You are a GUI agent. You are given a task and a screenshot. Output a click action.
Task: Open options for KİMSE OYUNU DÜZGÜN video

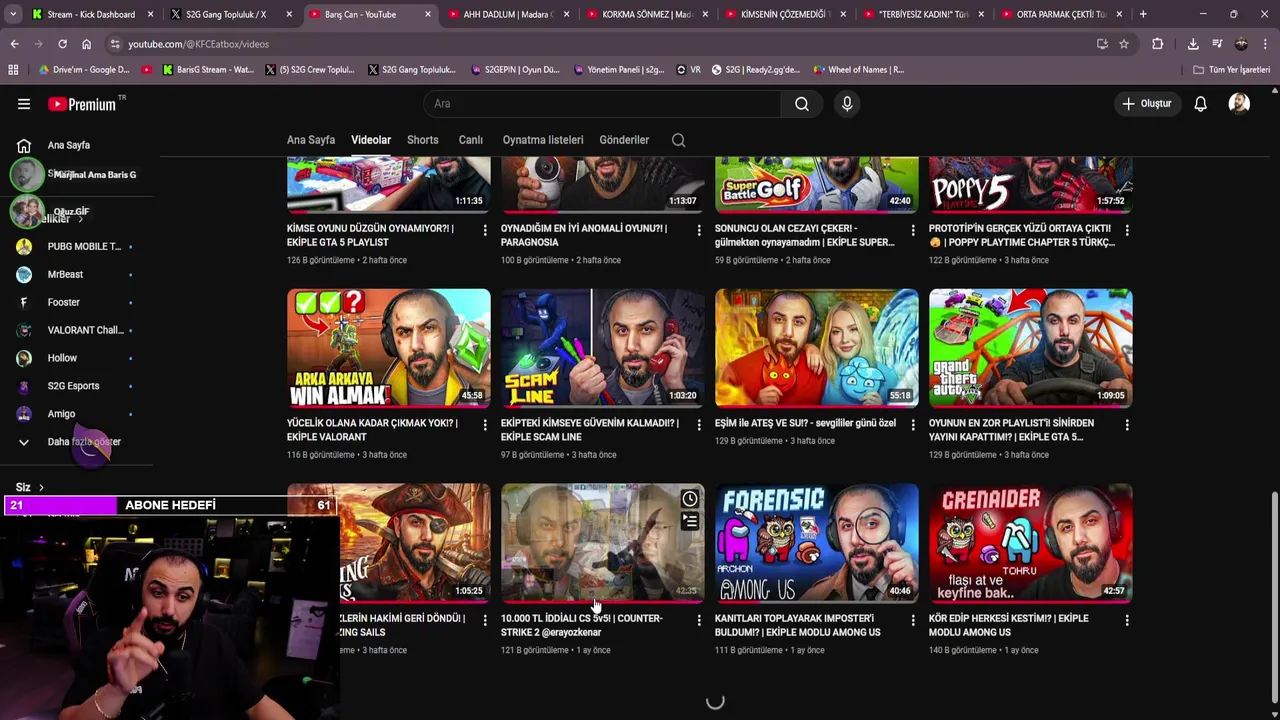click(485, 230)
